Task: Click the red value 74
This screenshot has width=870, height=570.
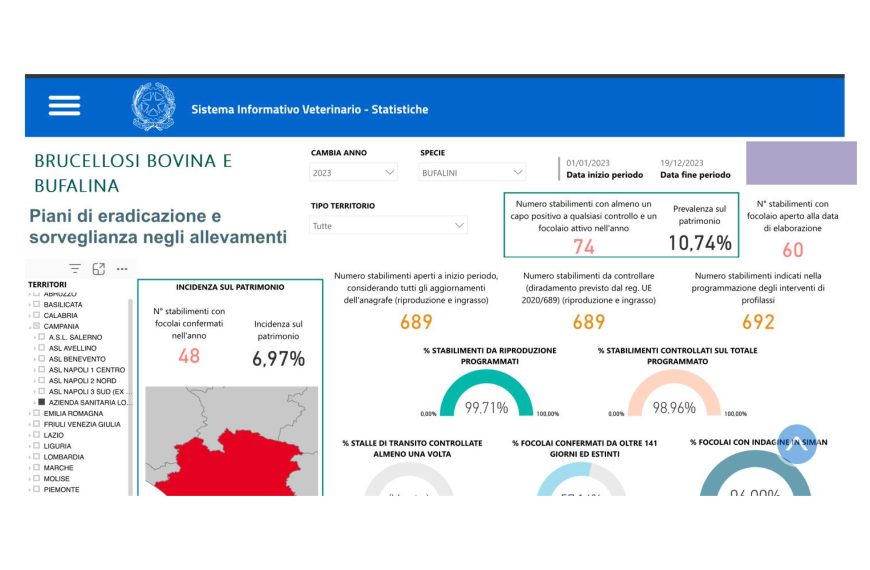Action: (584, 246)
